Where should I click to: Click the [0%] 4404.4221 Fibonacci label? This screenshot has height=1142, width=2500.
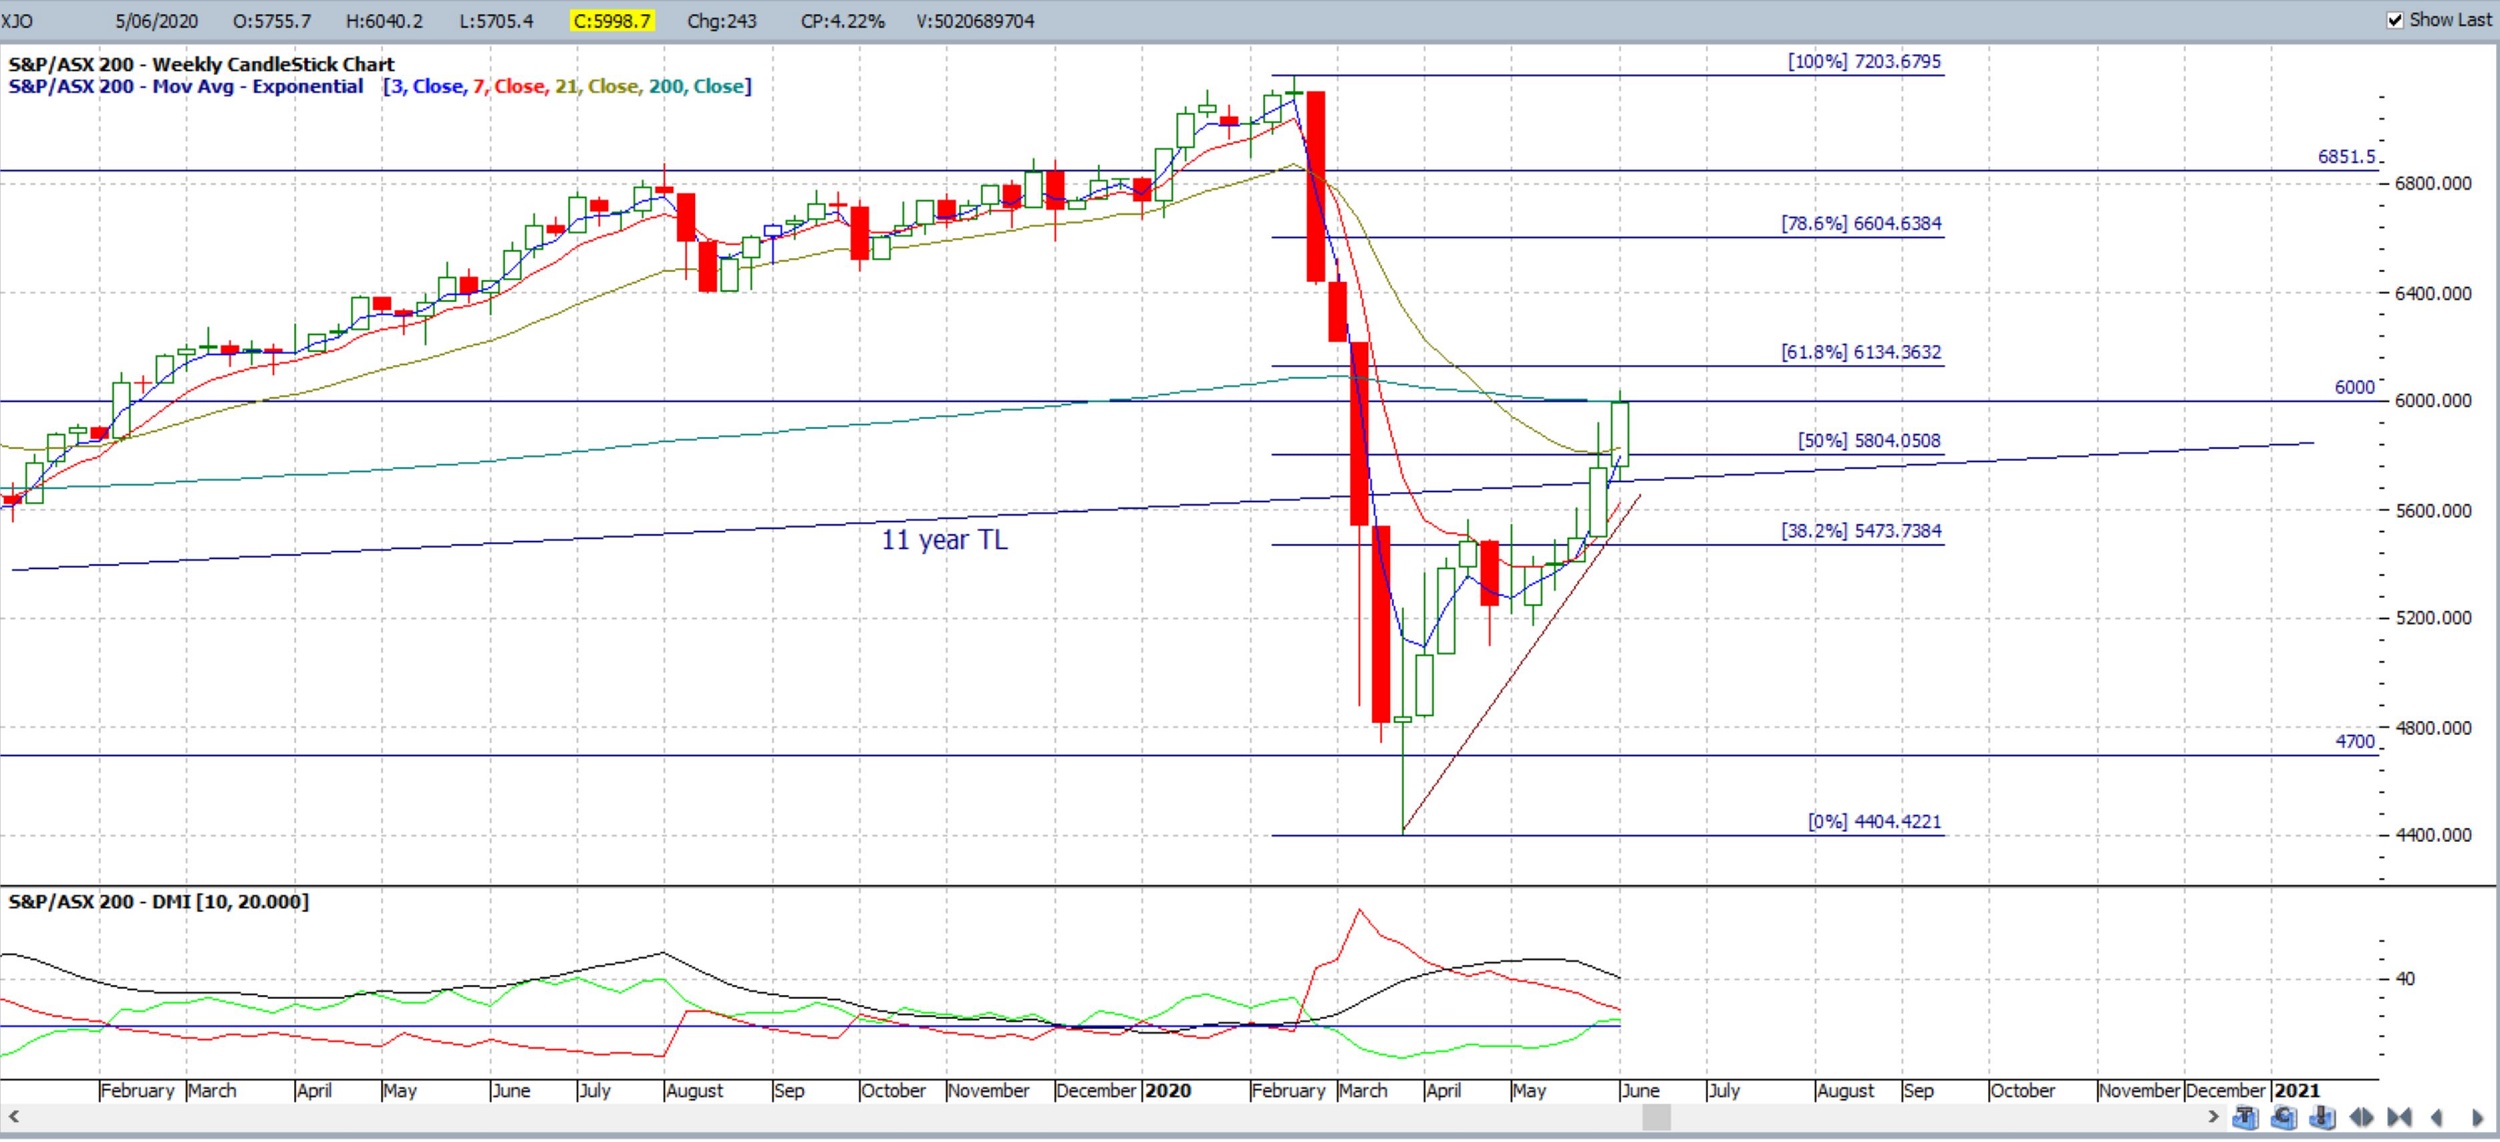[1874, 822]
